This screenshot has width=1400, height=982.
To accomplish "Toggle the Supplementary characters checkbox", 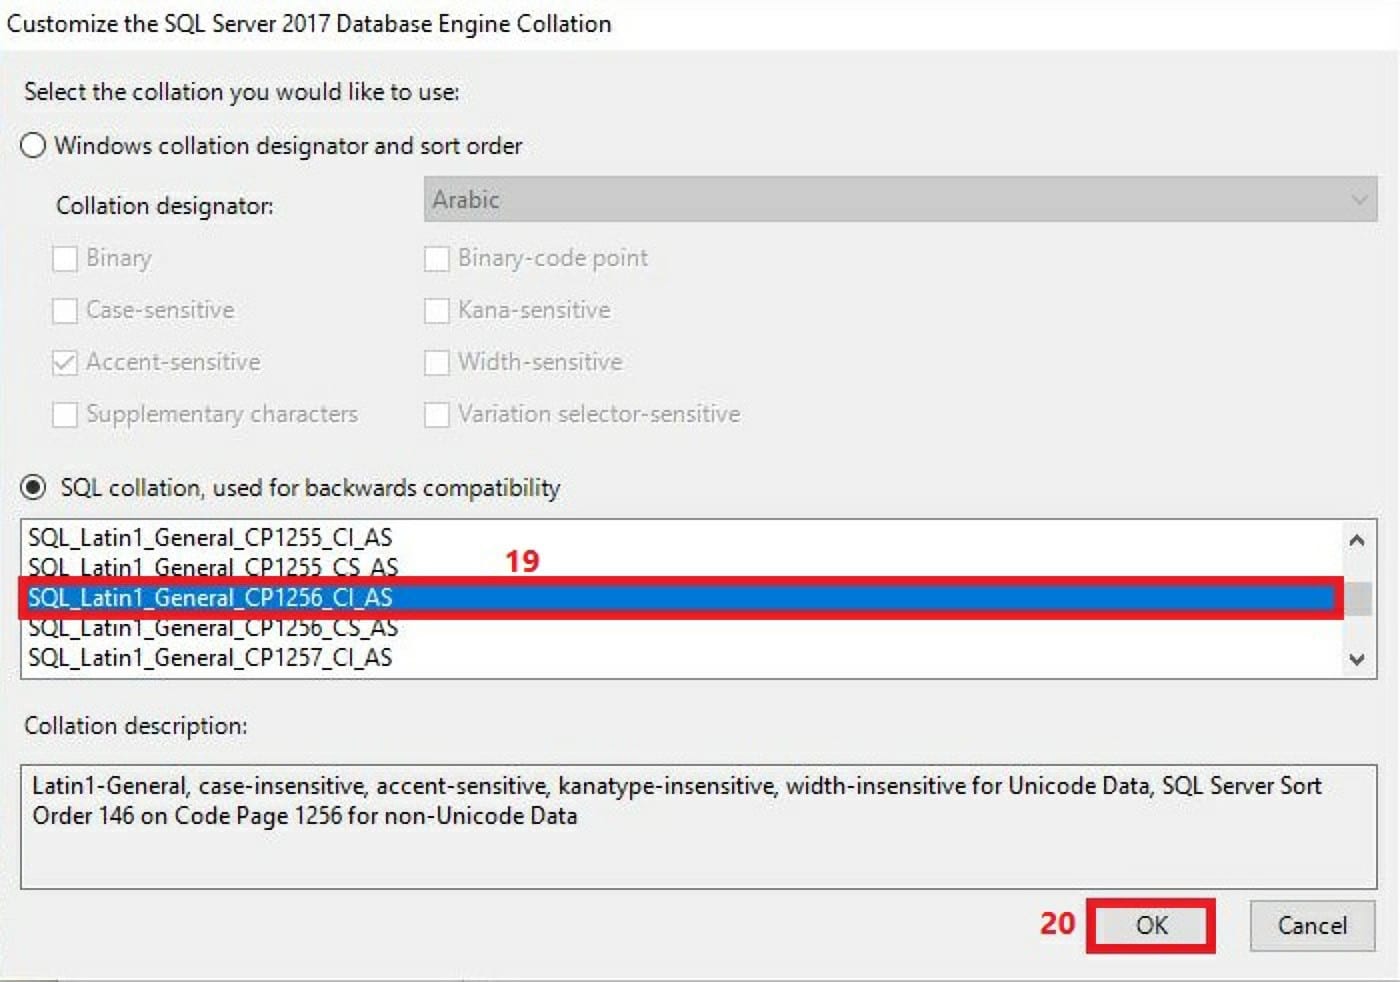I will [x=65, y=415].
